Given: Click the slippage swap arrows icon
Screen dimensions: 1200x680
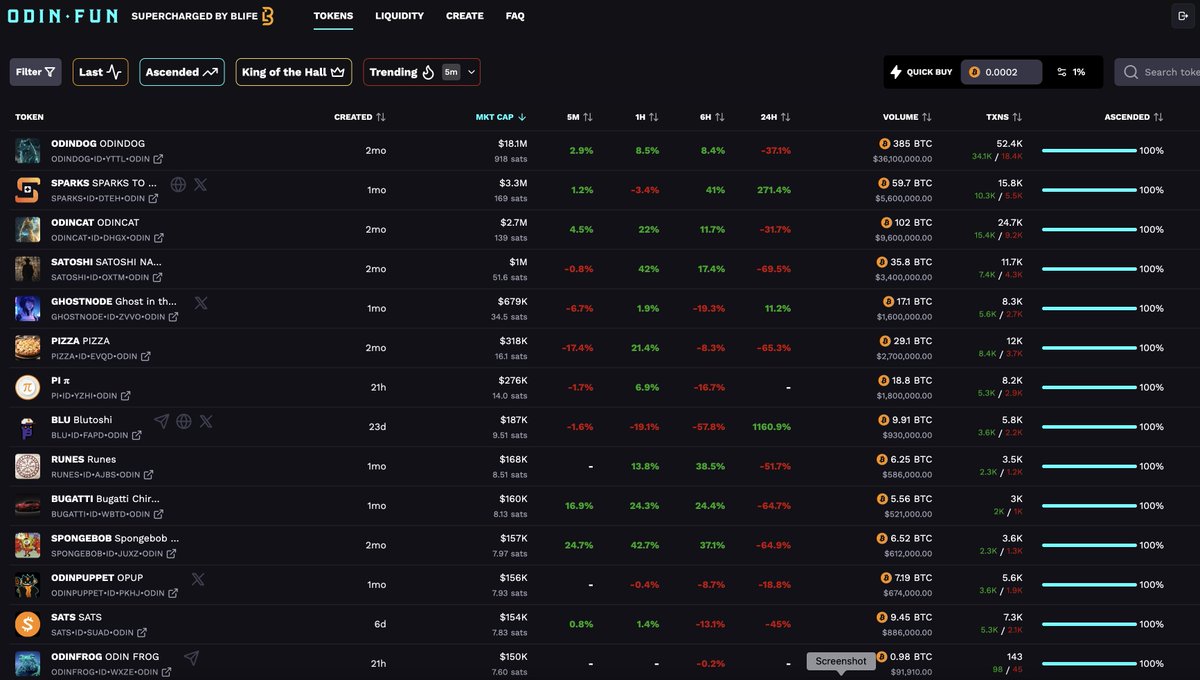Looking at the screenshot, I should click(x=1061, y=72).
